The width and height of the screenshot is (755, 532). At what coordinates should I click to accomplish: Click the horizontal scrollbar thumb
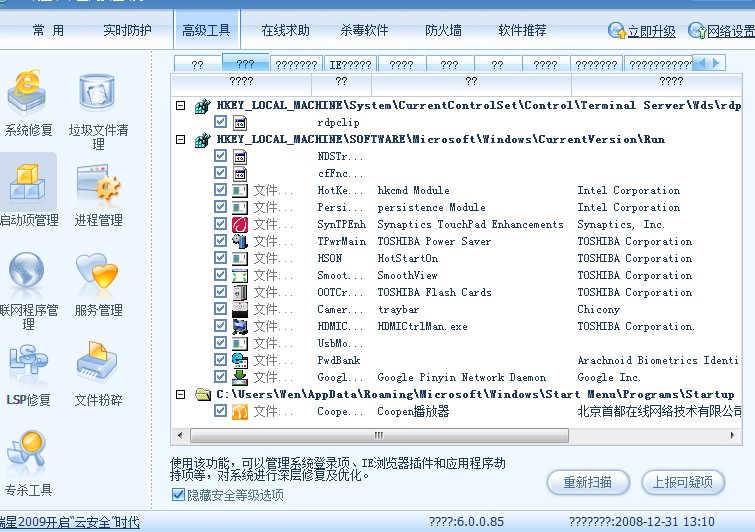click(379, 435)
